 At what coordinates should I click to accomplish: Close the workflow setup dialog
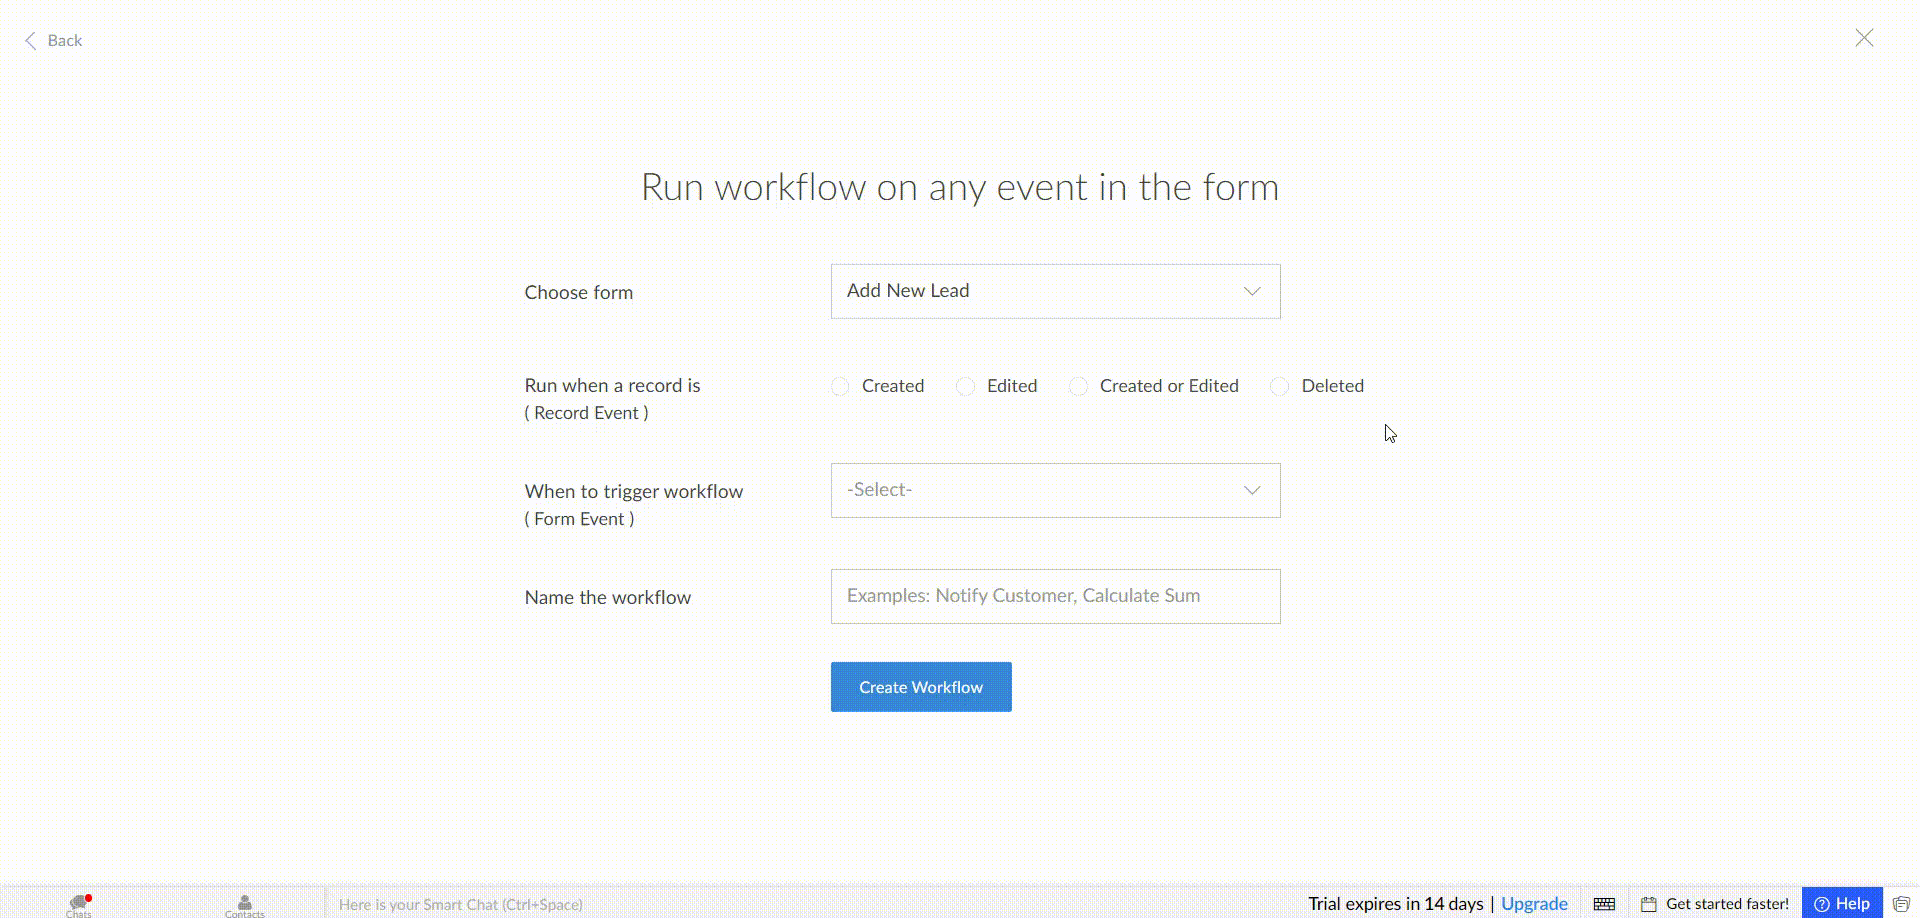click(x=1864, y=38)
